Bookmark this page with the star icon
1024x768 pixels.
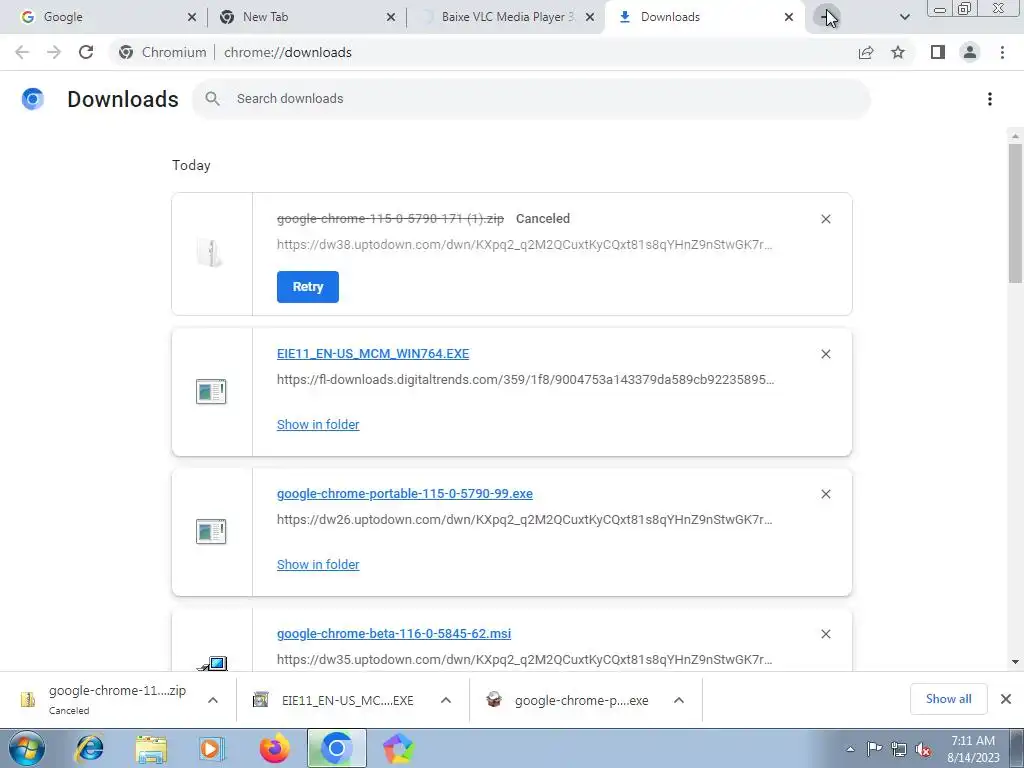point(898,52)
